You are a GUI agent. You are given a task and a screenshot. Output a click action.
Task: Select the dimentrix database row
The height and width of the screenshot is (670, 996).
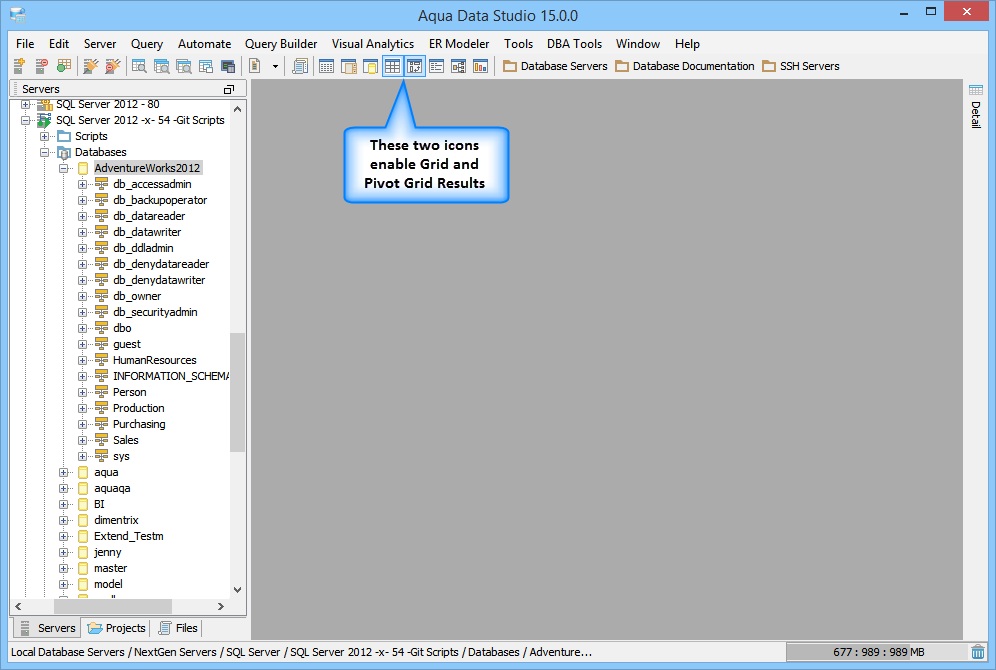point(116,520)
